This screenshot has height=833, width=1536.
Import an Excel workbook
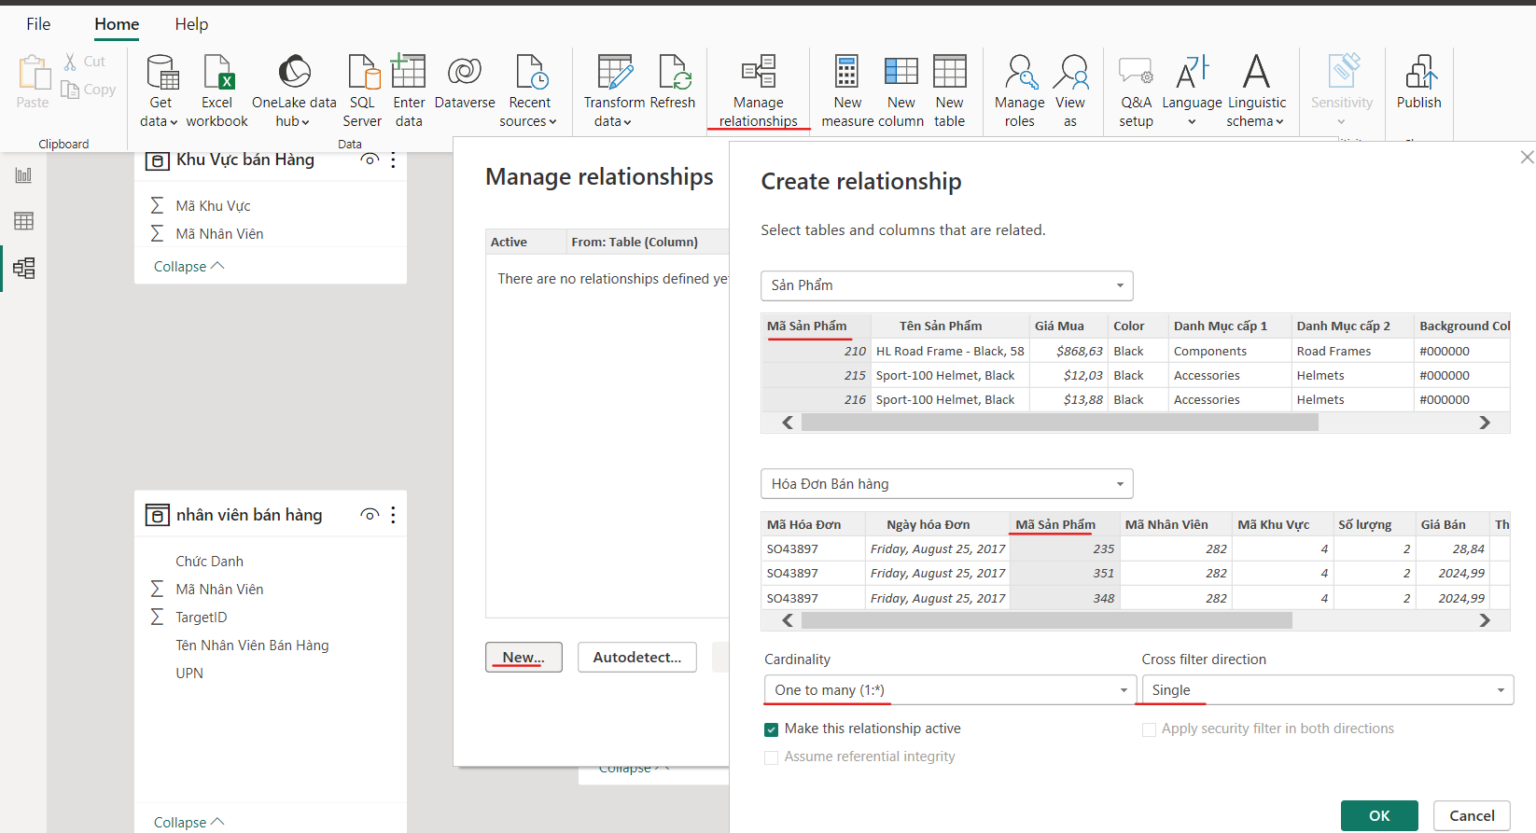click(x=217, y=90)
